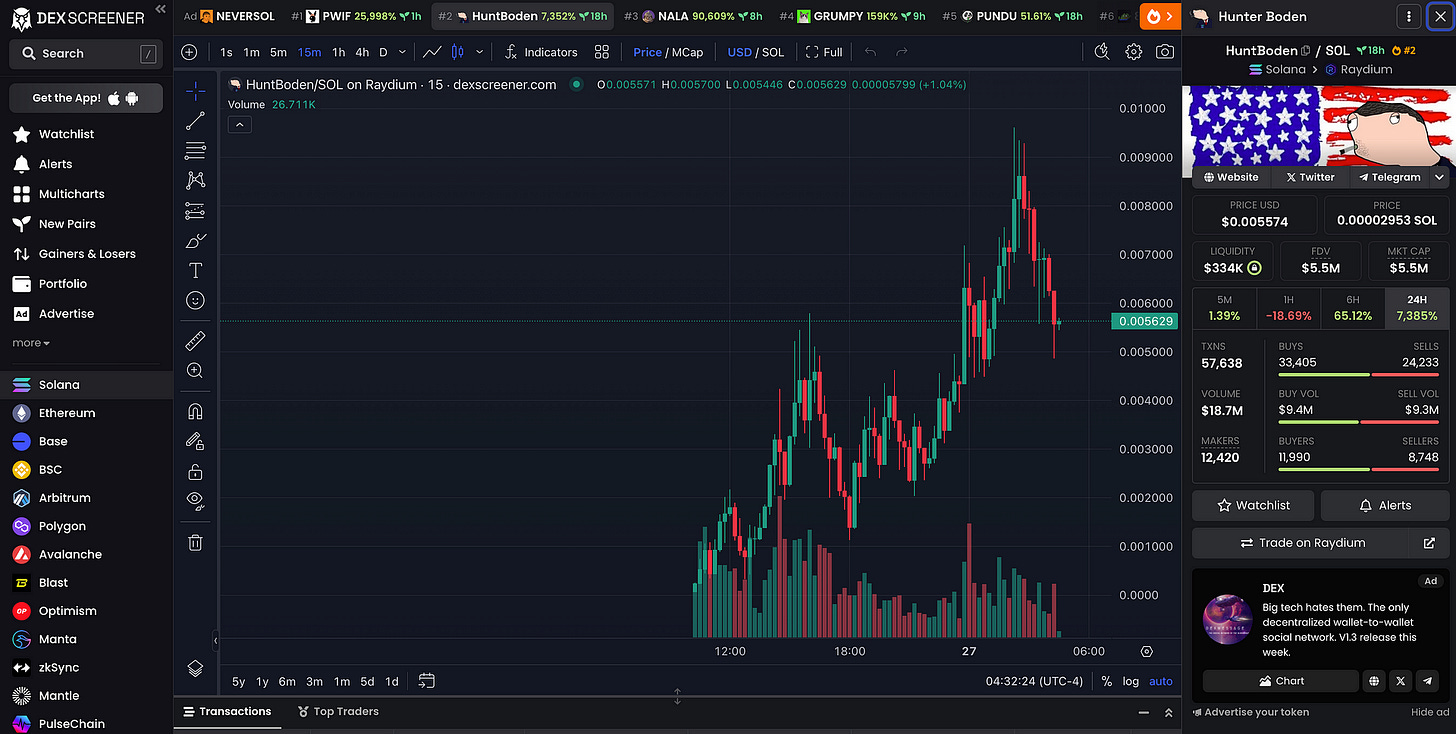This screenshot has width=1456, height=734.
Task: Select the 5M price change tab
Action: (x=1224, y=308)
